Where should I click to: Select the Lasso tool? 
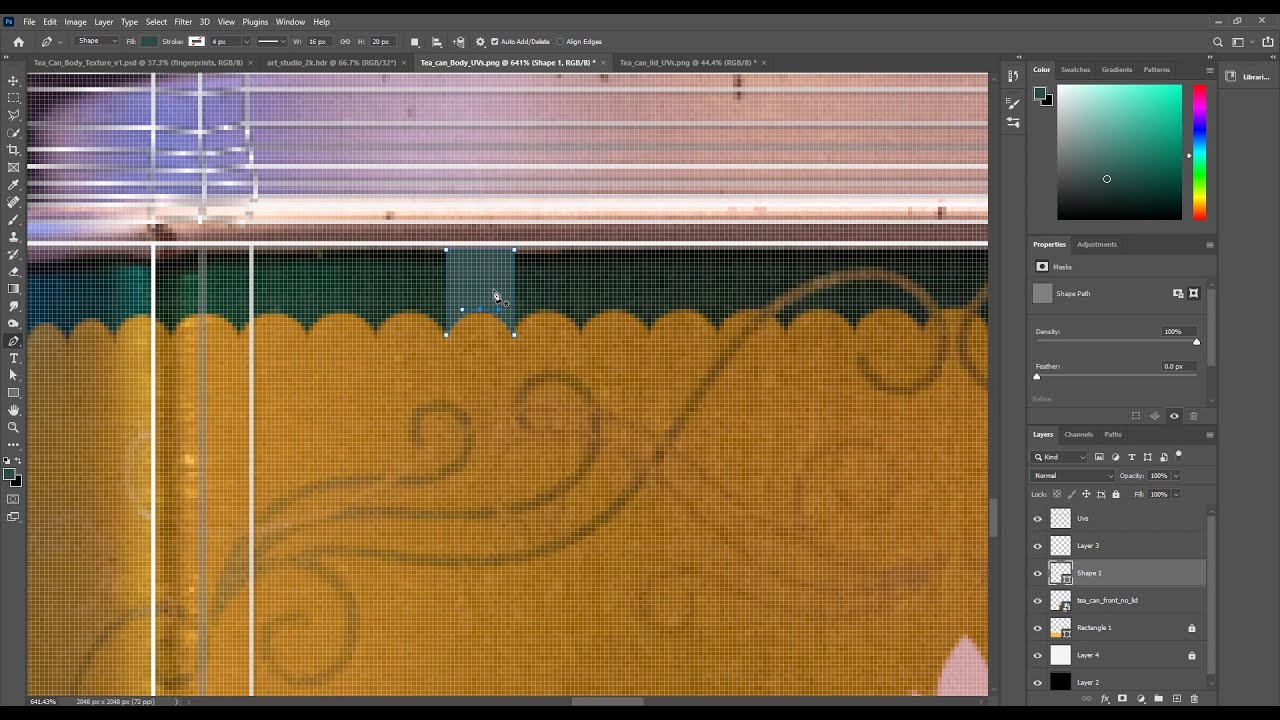click(x=13, y=115)
